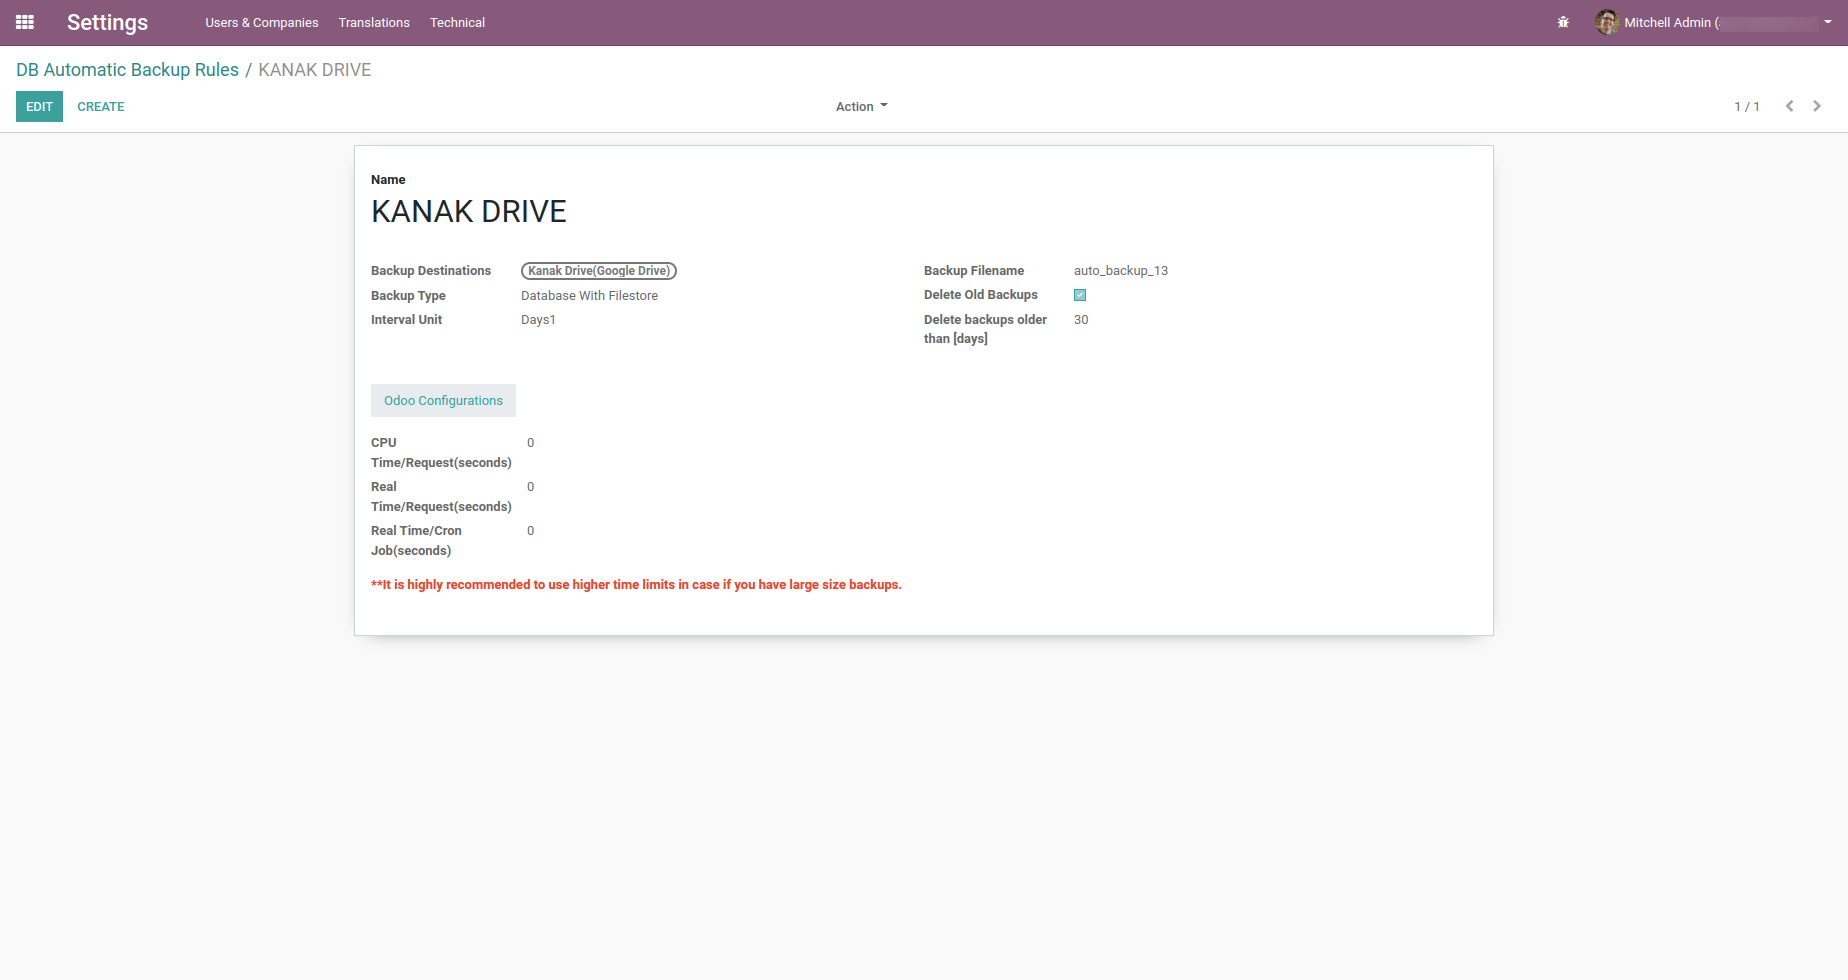This screenshot has height=980, width=1848.
Task: Toggle the Delete Old Backups checkbox
Action: point(1080,295)
